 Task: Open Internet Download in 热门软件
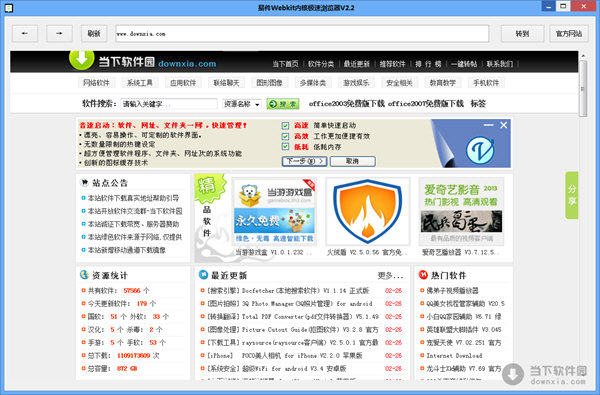[x=454, y=356]
